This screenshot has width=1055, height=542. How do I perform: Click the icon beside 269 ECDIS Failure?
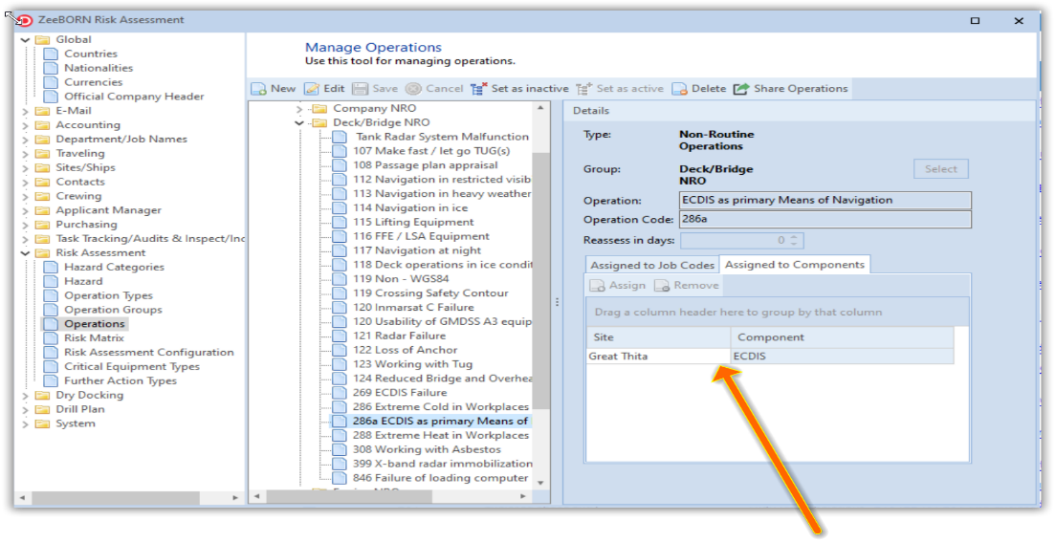(340, 393)
